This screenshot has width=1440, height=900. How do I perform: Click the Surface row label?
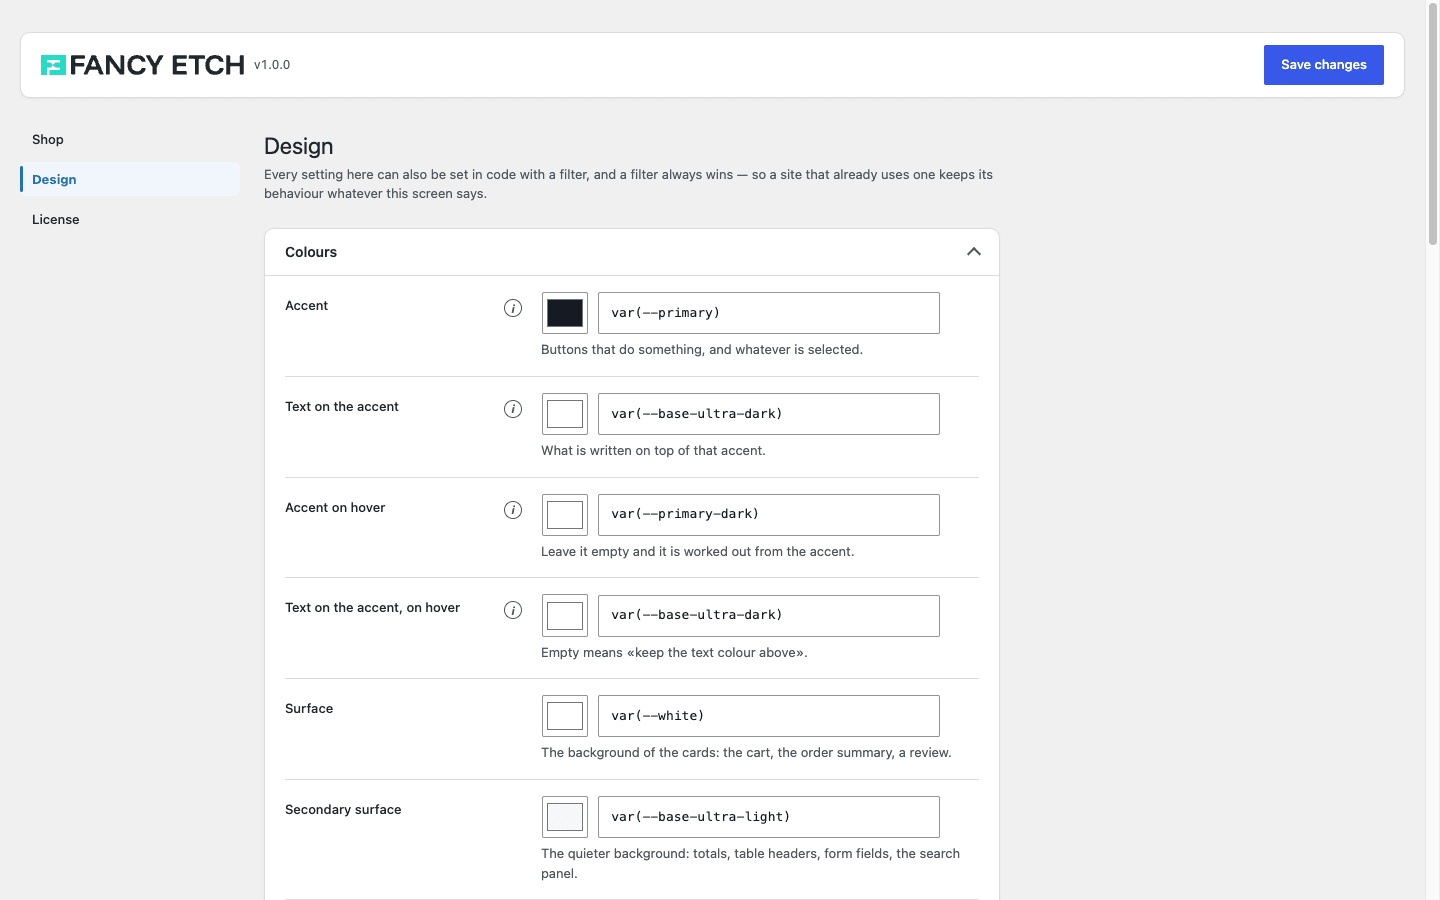coord(309,708)
